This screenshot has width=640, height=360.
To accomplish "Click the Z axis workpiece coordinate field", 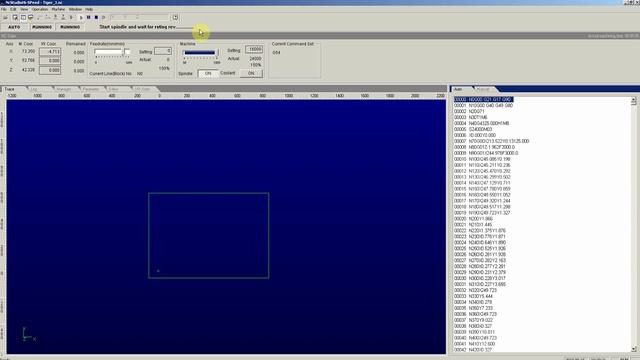I will pyautogui.click(x=50, y=70).
